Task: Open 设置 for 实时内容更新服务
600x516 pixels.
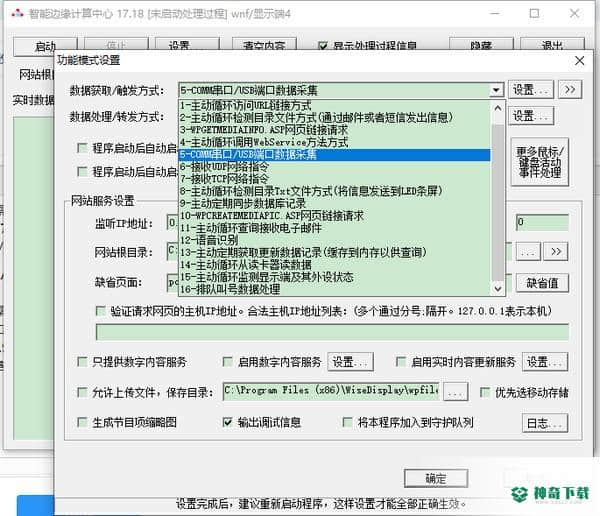Action: coord(545,362)
